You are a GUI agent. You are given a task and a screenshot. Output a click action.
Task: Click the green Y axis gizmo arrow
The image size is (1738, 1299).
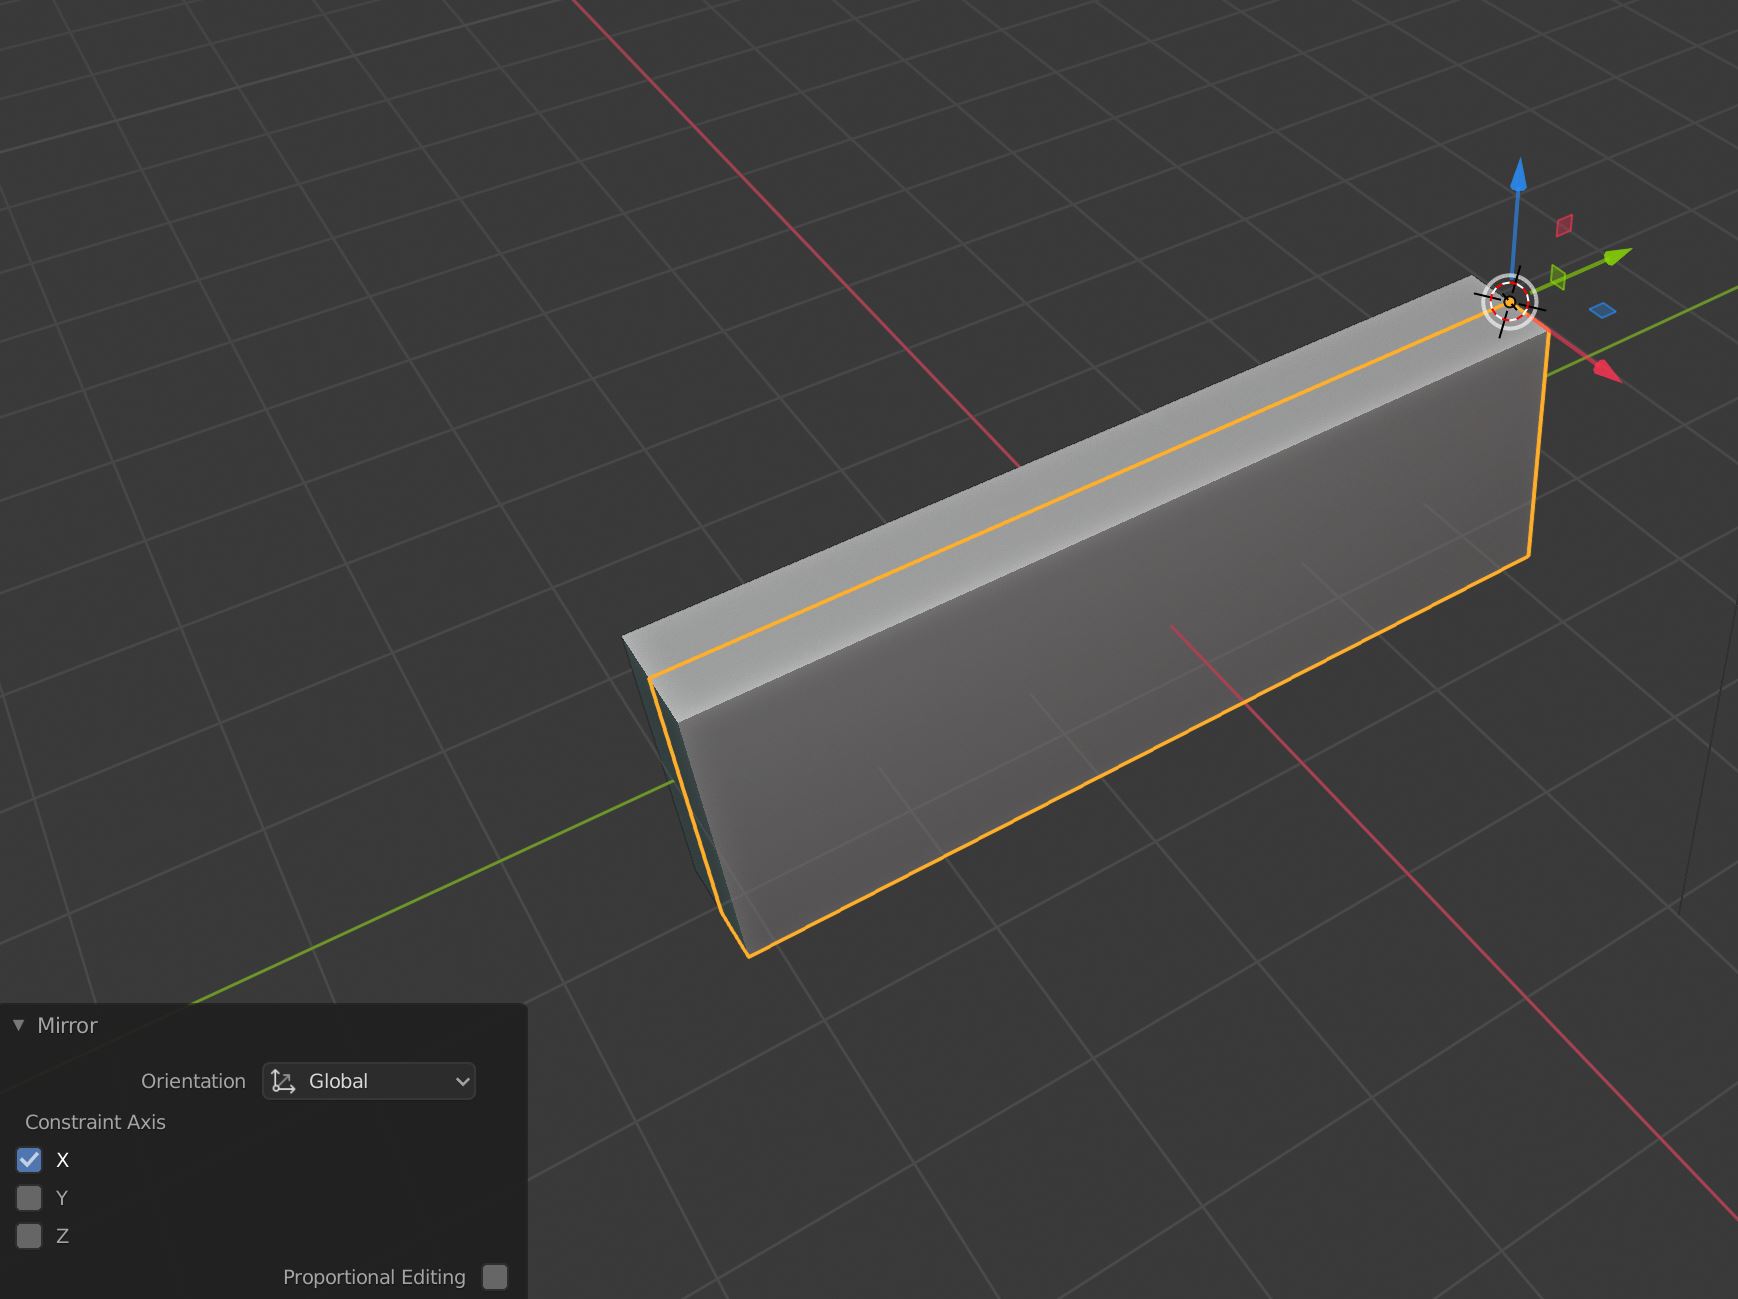(x=1617, y=257)
